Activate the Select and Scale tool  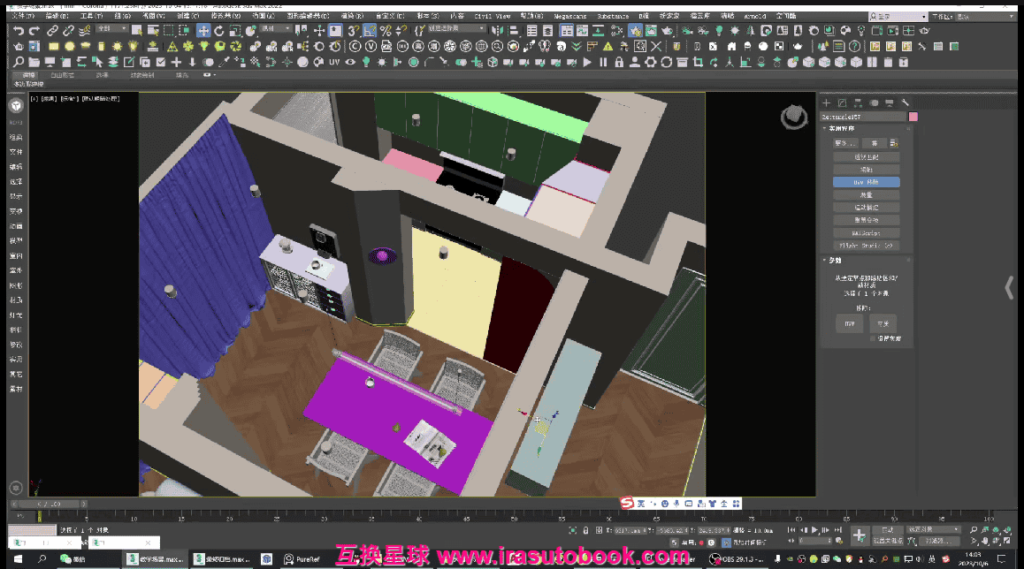[235, 31]
